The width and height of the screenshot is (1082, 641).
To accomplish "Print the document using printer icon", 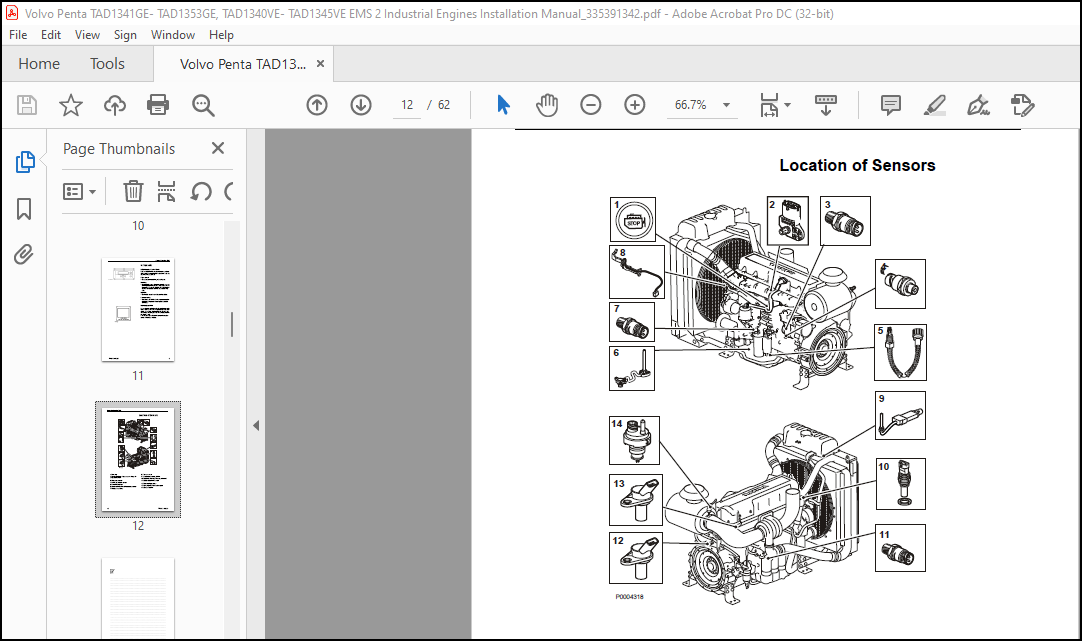I will [x=158, y=105].
